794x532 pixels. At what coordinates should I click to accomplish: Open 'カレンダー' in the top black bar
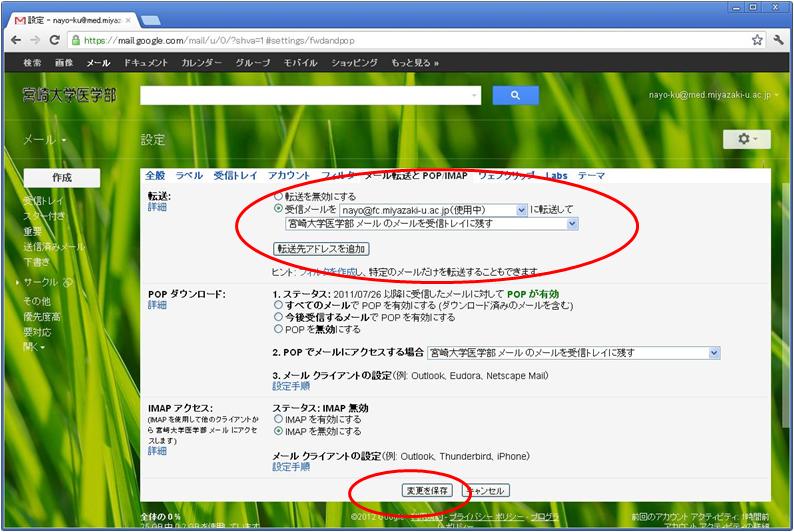pyautogui.click(x=202, y=63)
